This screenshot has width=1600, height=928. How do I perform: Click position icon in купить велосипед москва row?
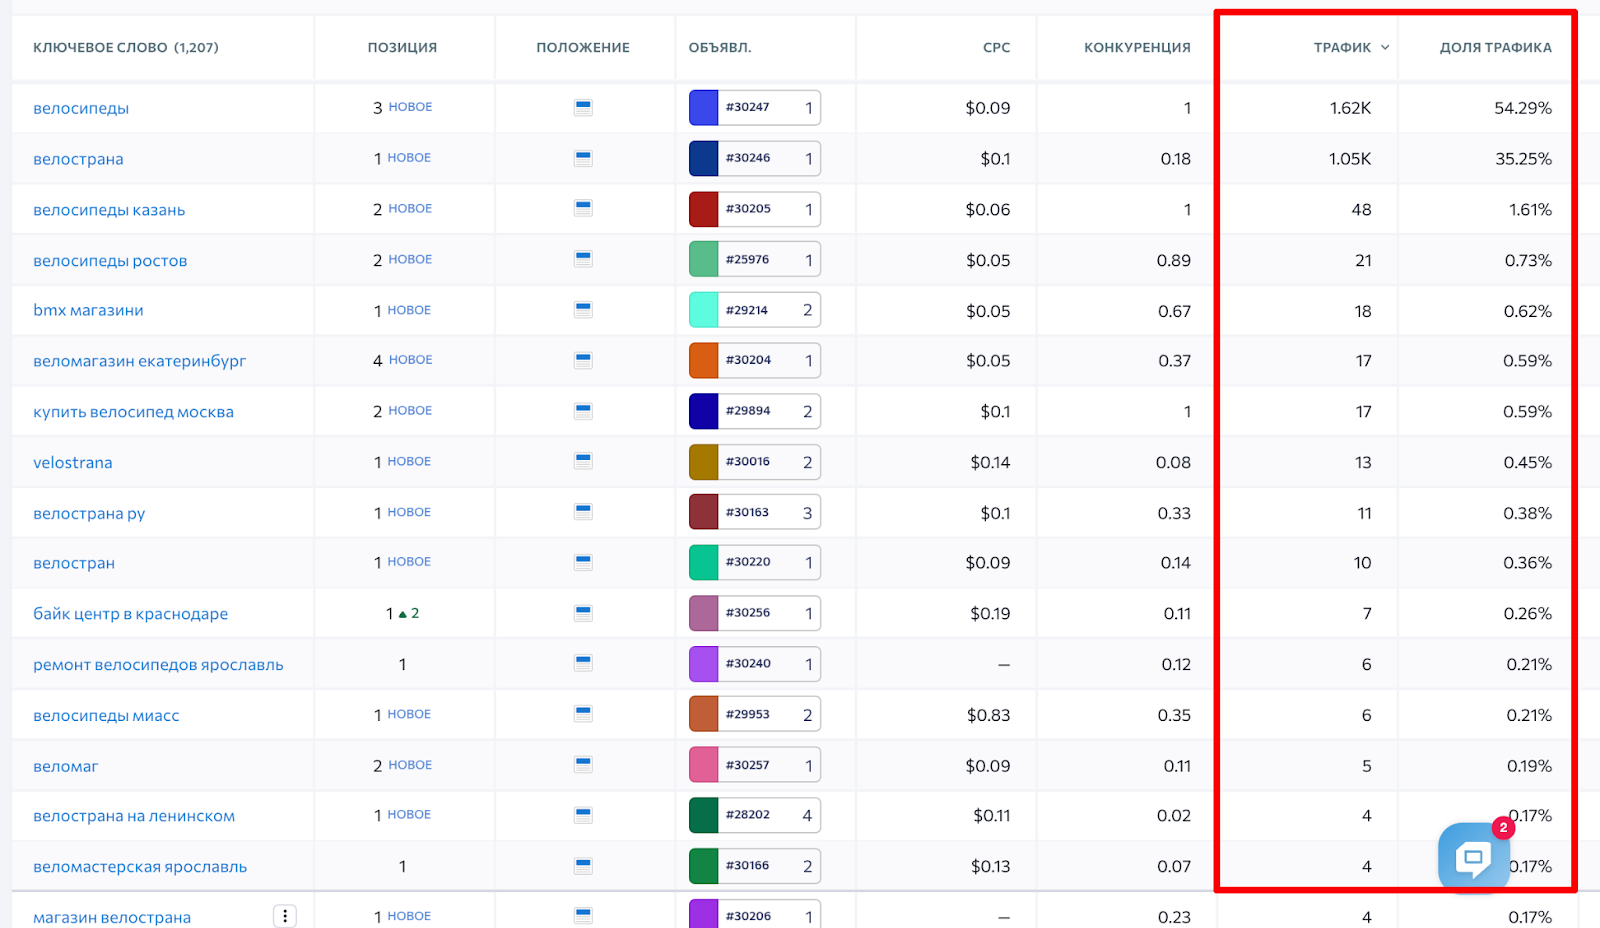tap(583, 411)
